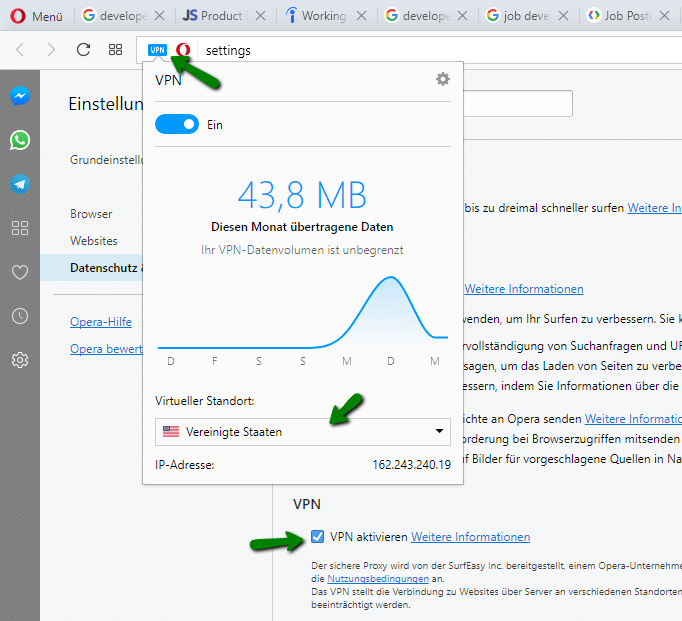The height and width of the screenshot is (621, 682).
Task: Go back with the back arrow
Action: [x=20, y=50]
